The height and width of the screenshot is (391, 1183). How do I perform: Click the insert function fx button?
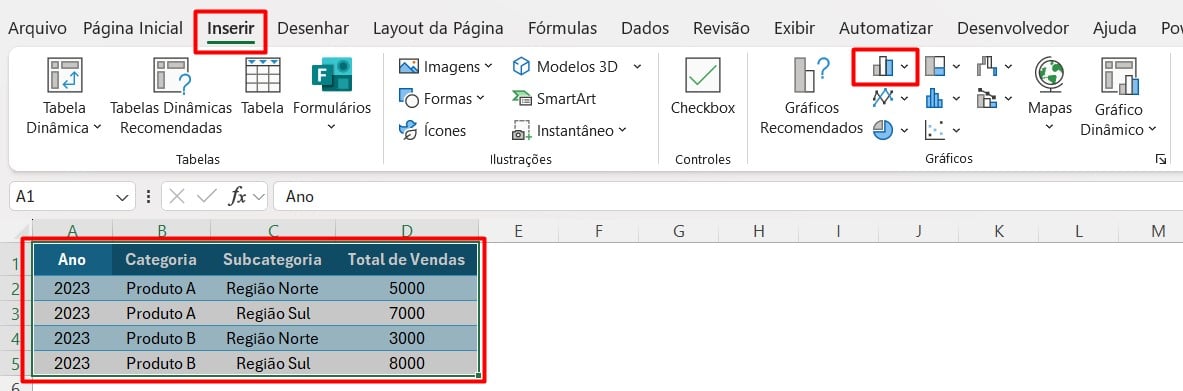click(x=238, y=197)
